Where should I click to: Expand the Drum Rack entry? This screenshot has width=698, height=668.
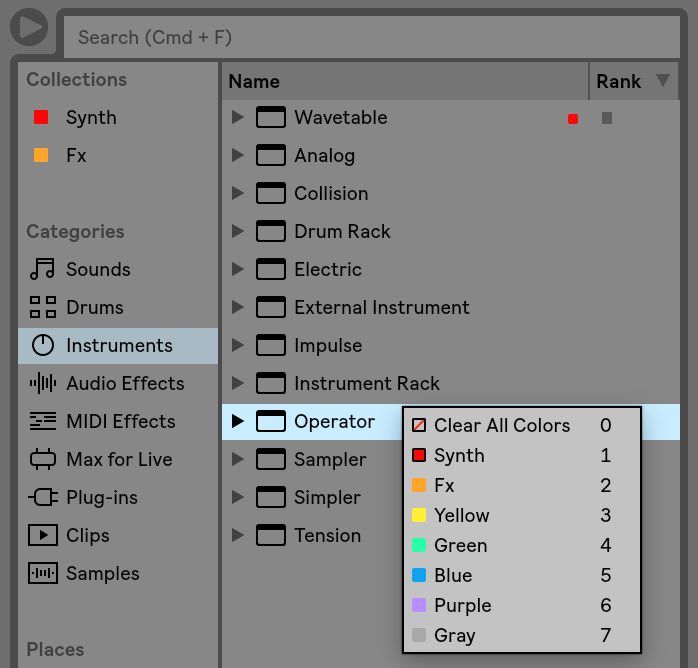[x=238, y=231]
